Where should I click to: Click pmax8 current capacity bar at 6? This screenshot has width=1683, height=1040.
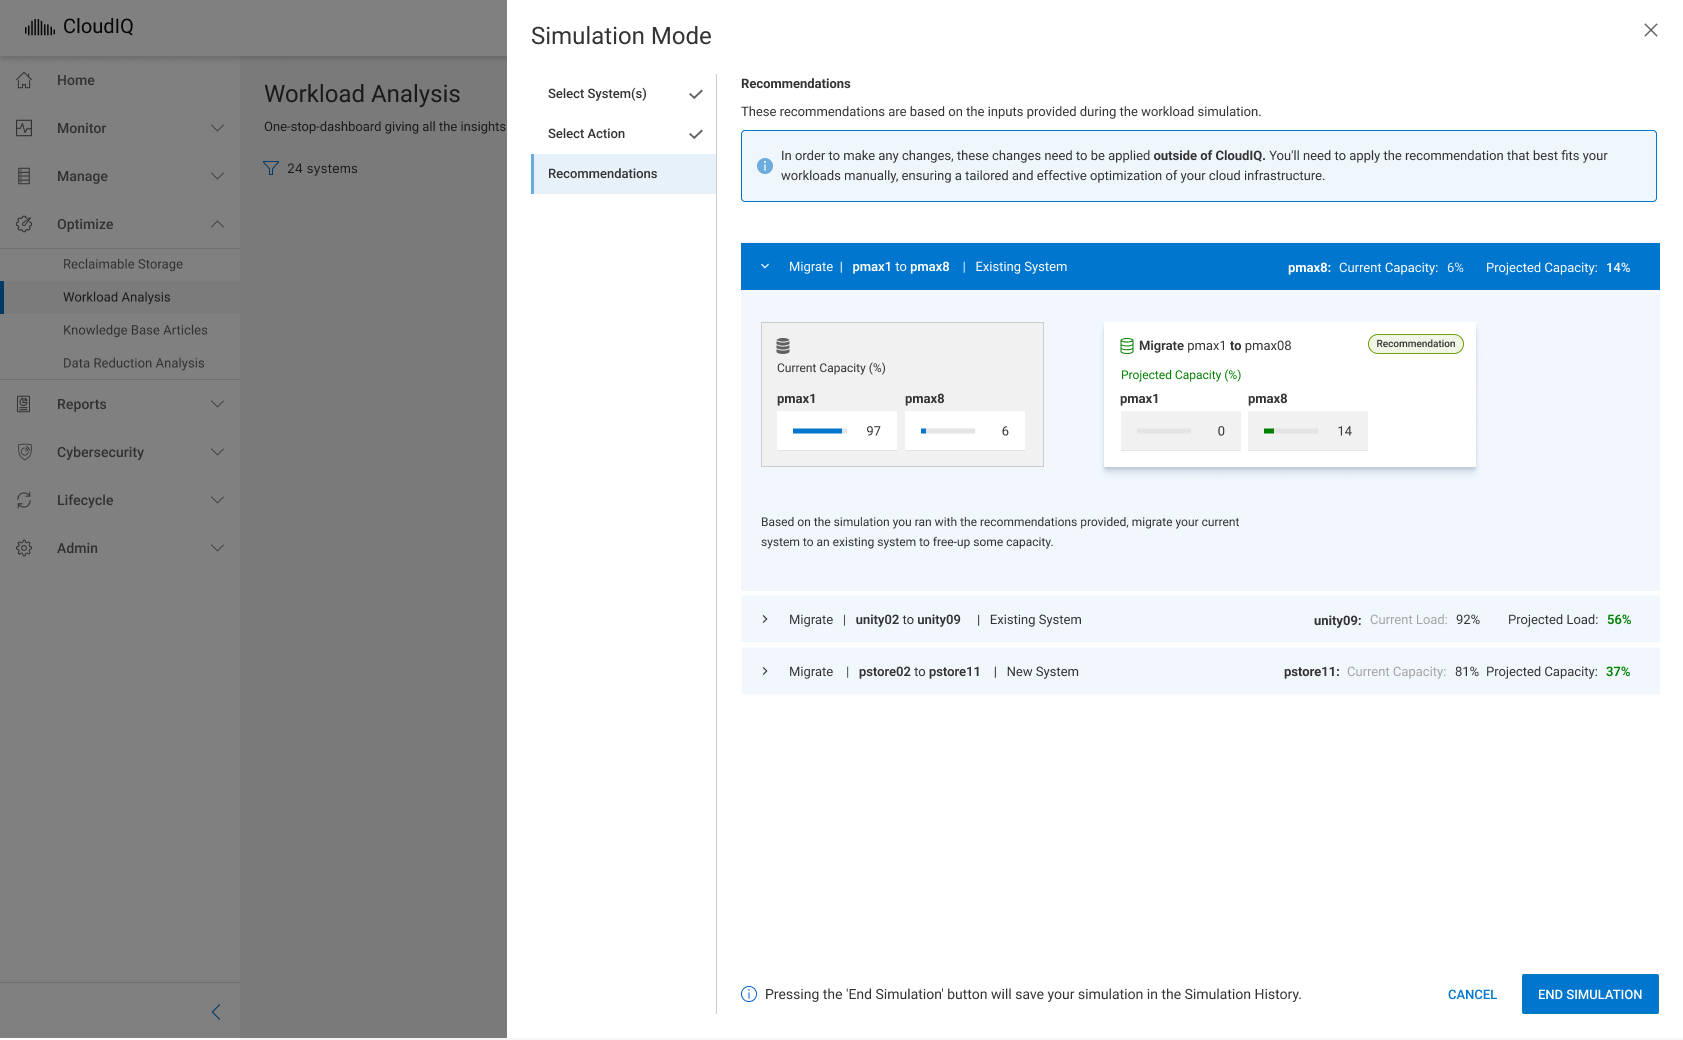[947, 431]
